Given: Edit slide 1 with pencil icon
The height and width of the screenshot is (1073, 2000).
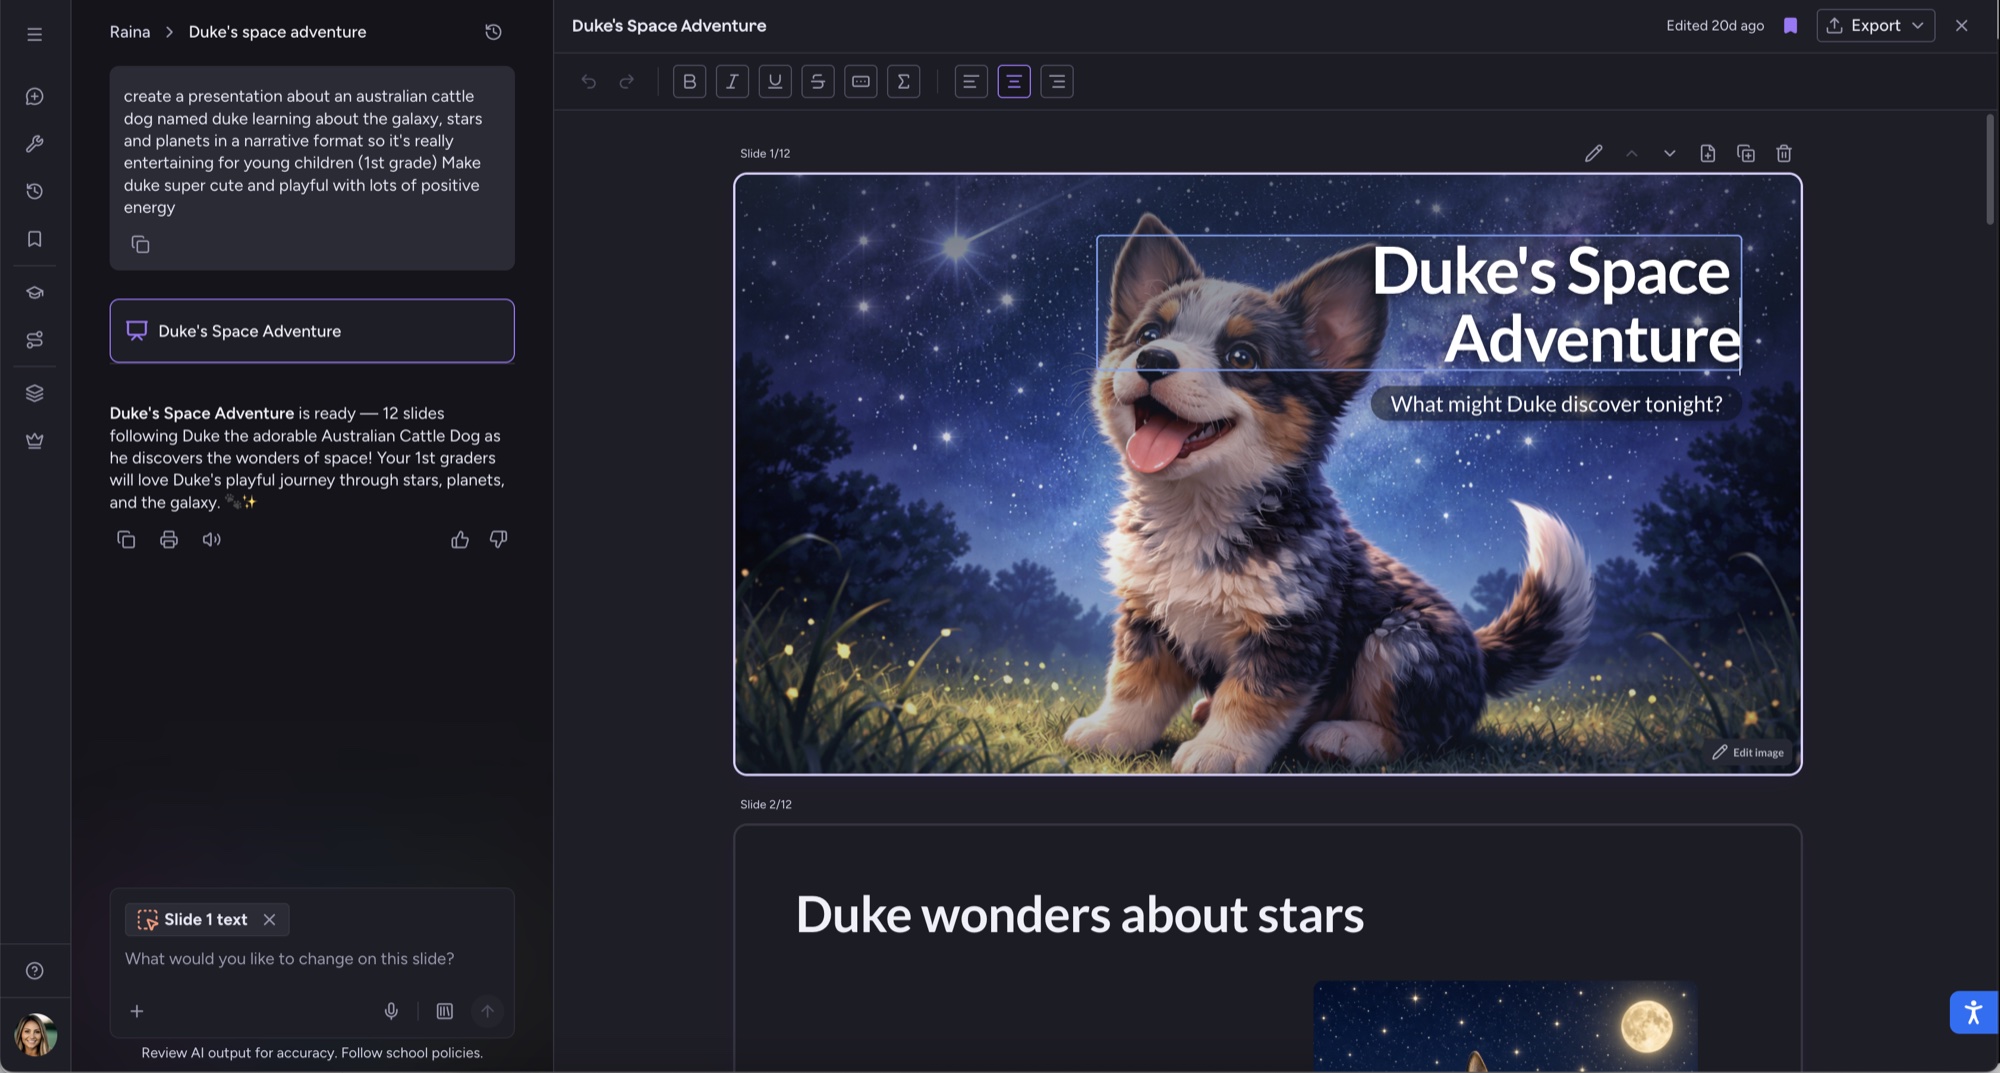Looking at the screenshot, I should (x=1594, y=154).
